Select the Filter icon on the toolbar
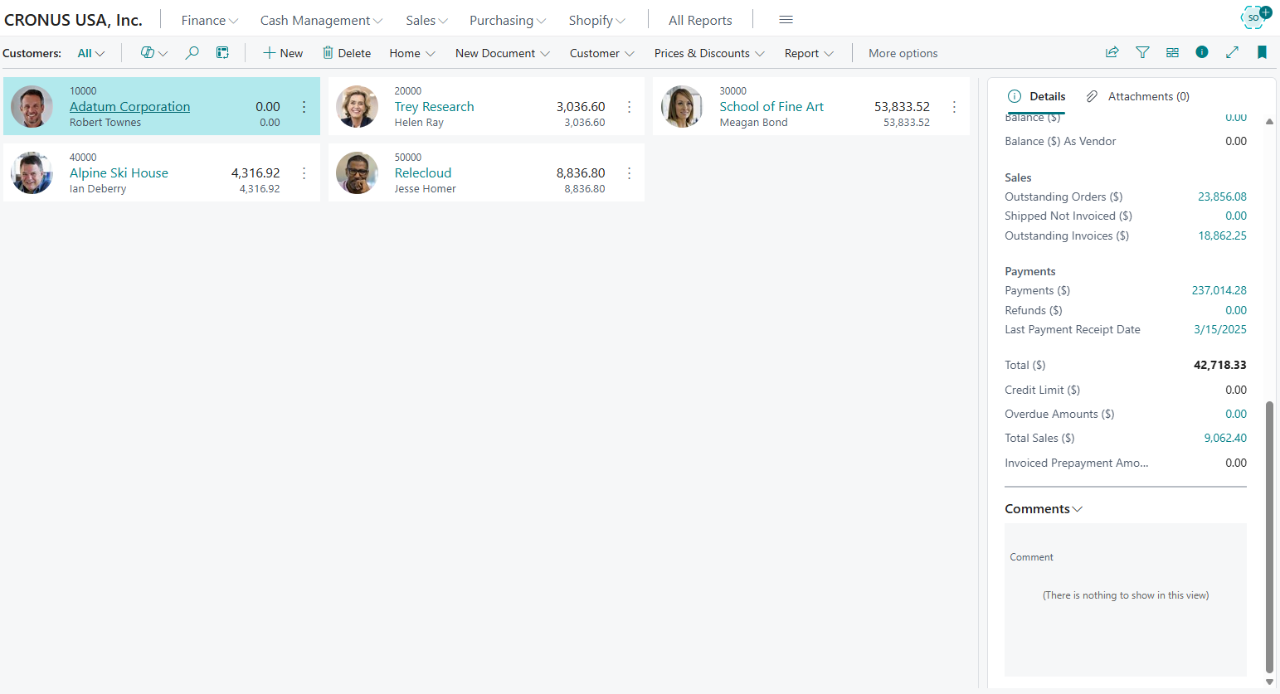 tap(1142, 52)
